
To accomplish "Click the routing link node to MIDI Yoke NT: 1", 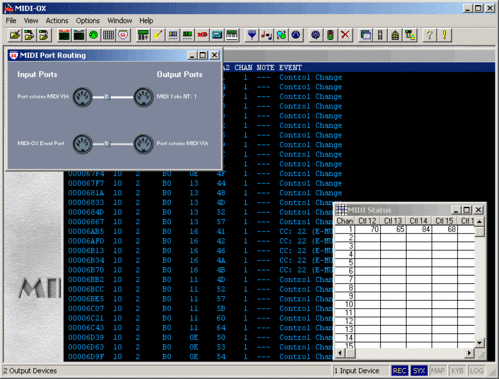I will click(x=107, y=97).
